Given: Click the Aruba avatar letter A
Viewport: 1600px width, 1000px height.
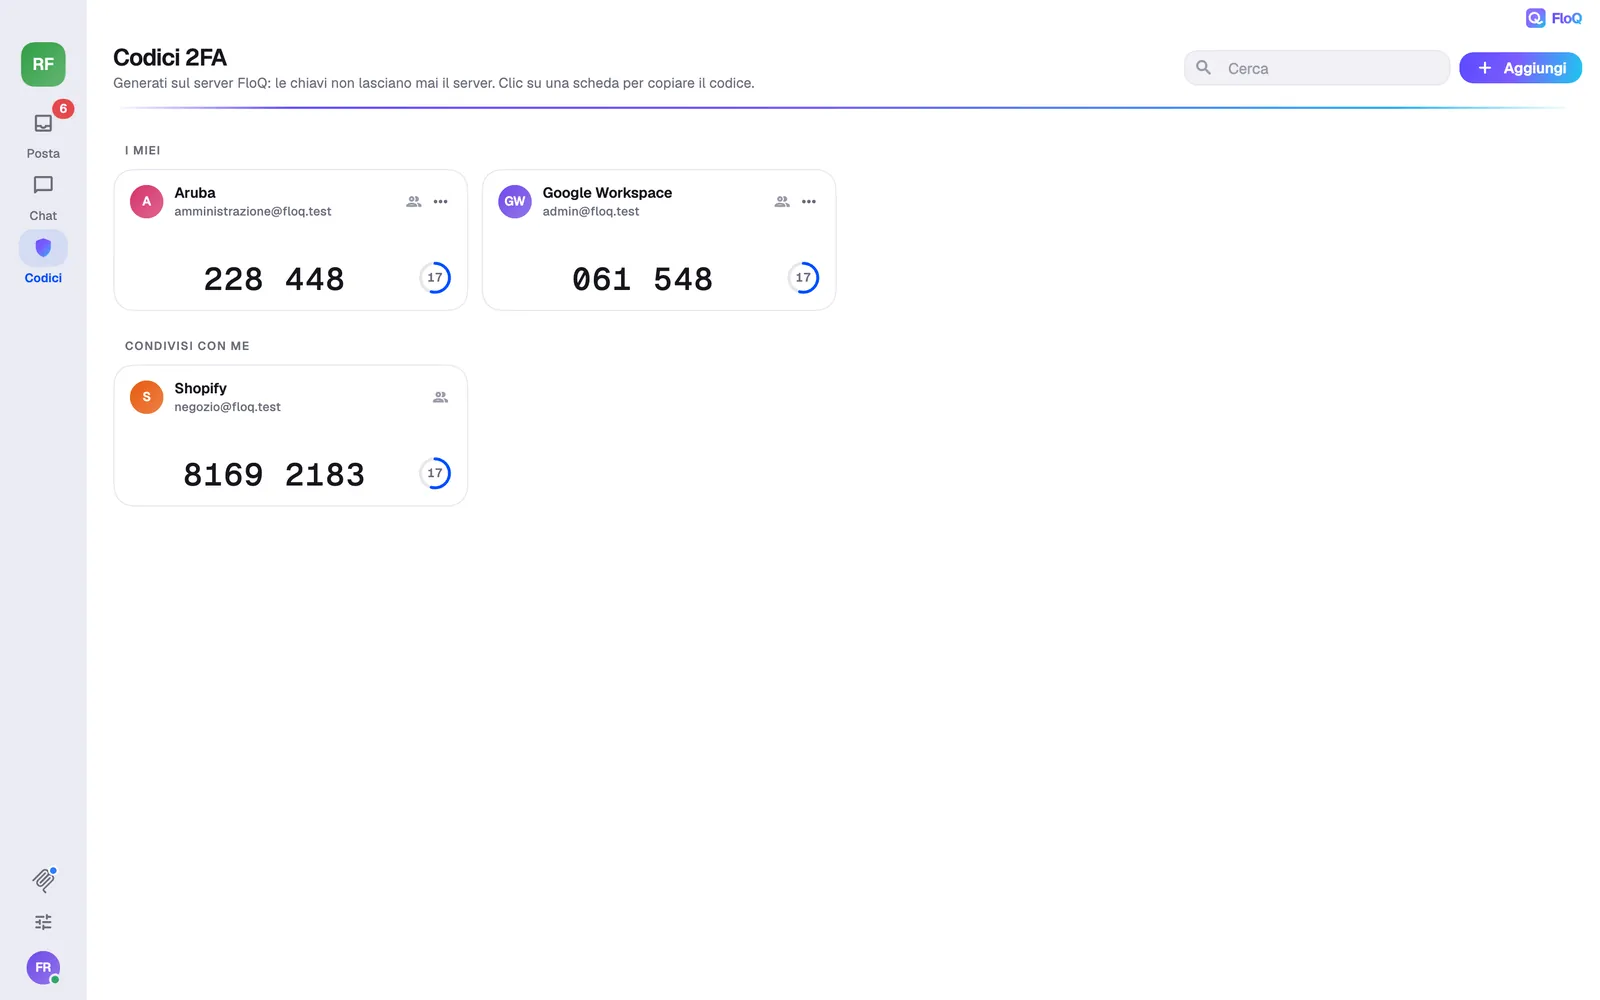Looking at the screenshot, I should click(146, 201).
